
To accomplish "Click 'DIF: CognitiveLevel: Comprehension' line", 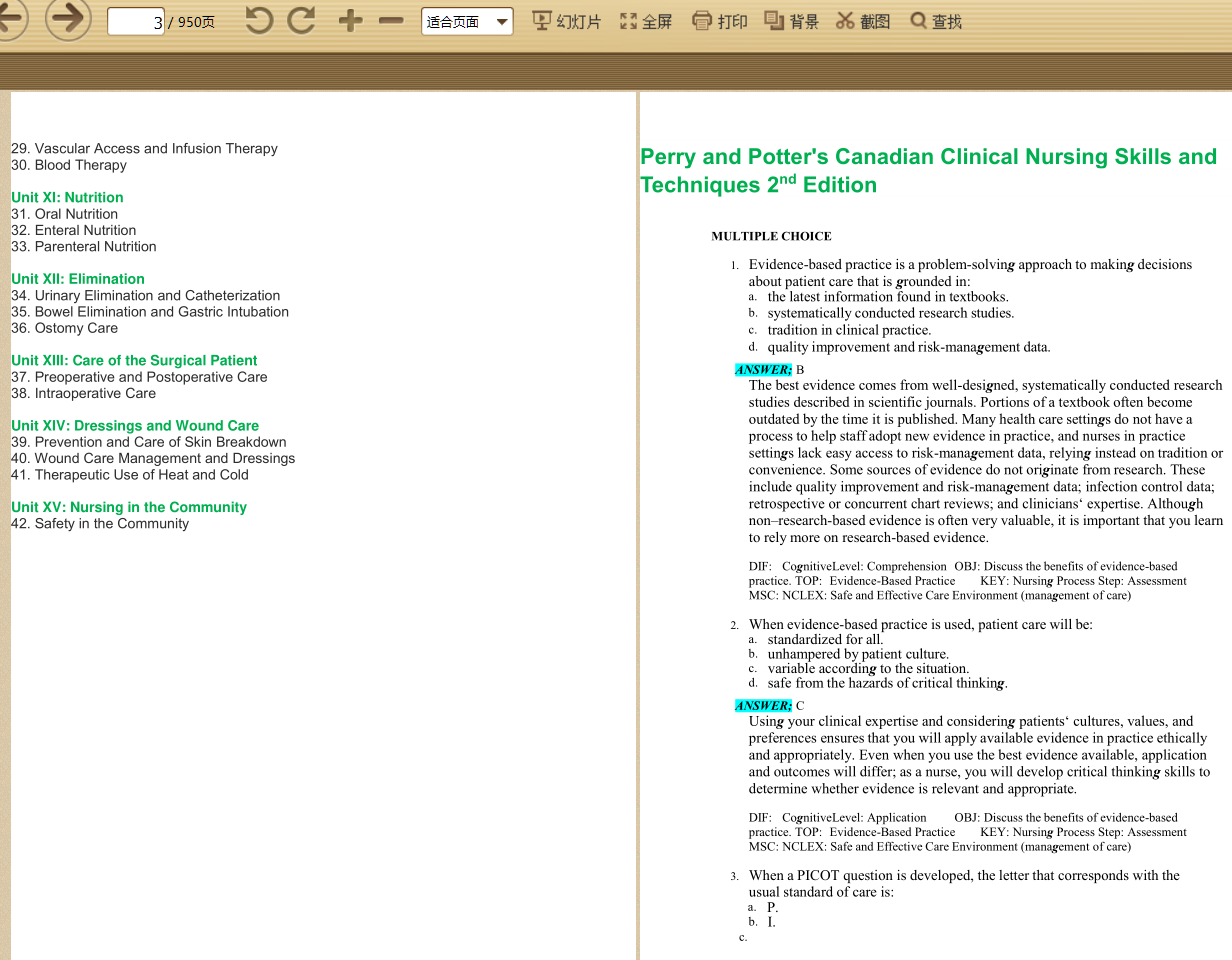I will (x=848, y=566).
